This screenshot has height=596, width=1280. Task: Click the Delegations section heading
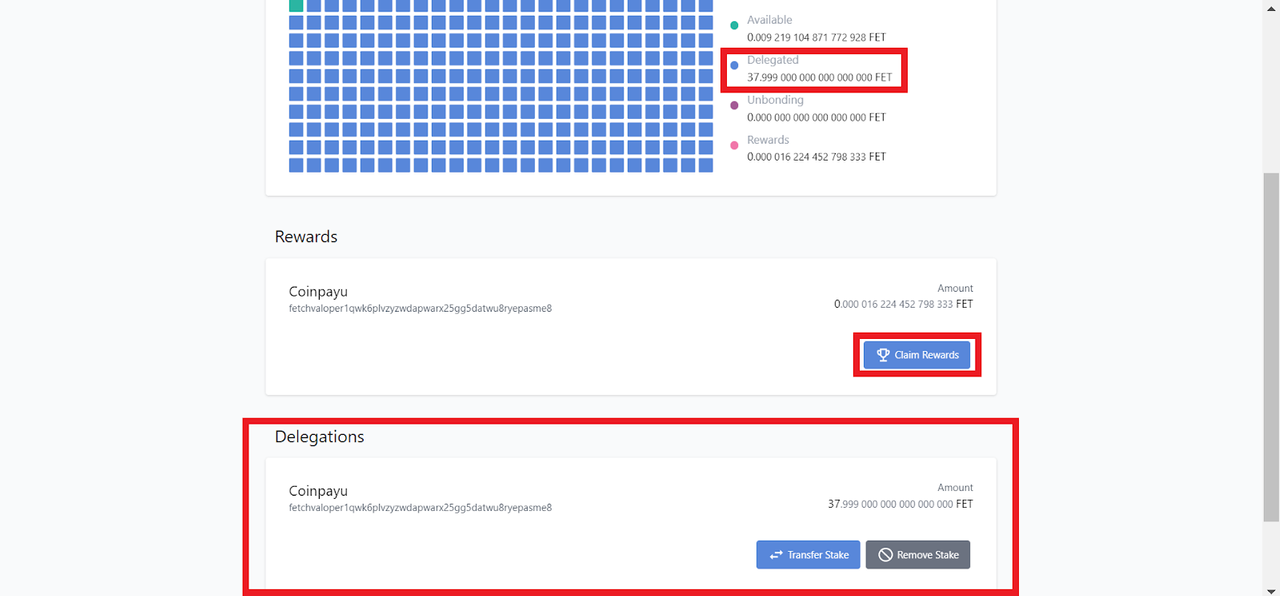coord(319,437)
